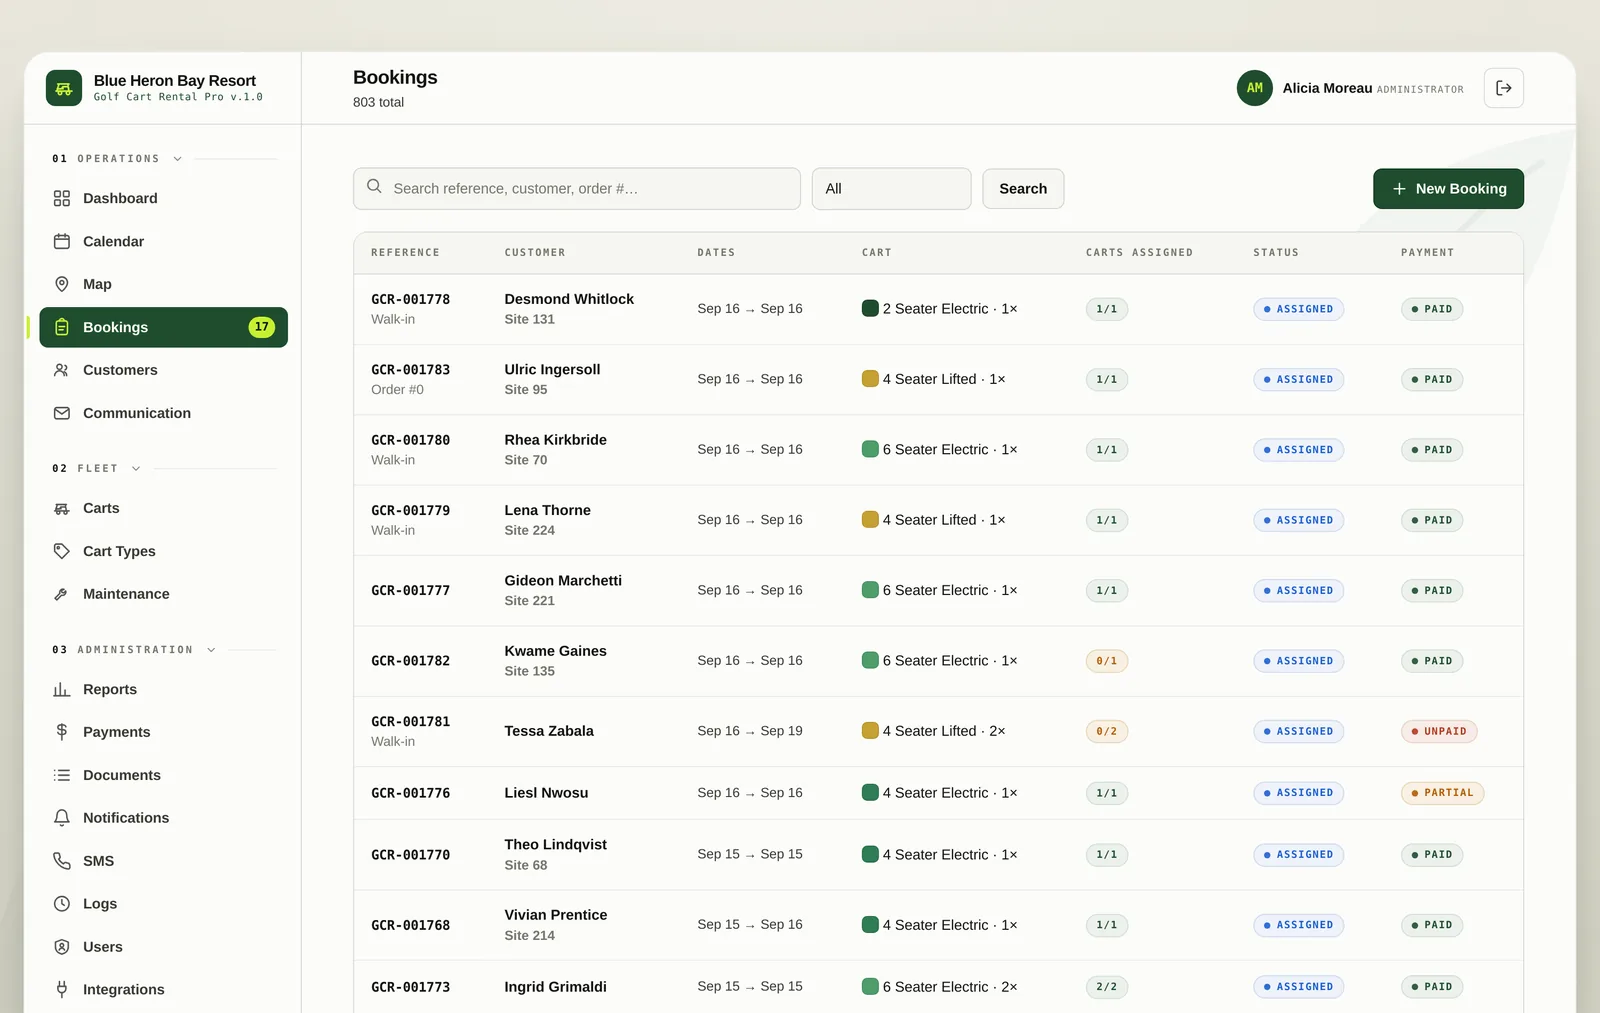Click PARTIAL payment badge for Liesl Nwosu
1600x1013 pixels.
pyautogui.click(x=1442, y=793)
